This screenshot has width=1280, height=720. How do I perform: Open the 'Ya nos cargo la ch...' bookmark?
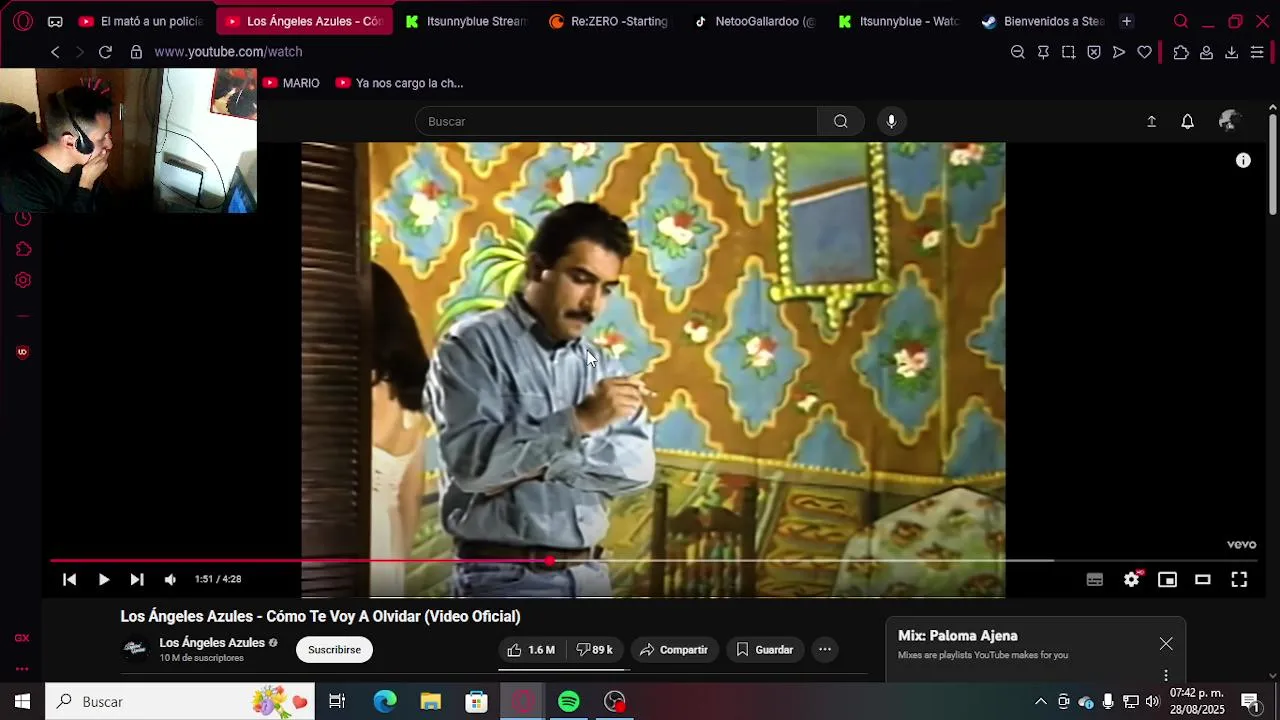(399, 83)
